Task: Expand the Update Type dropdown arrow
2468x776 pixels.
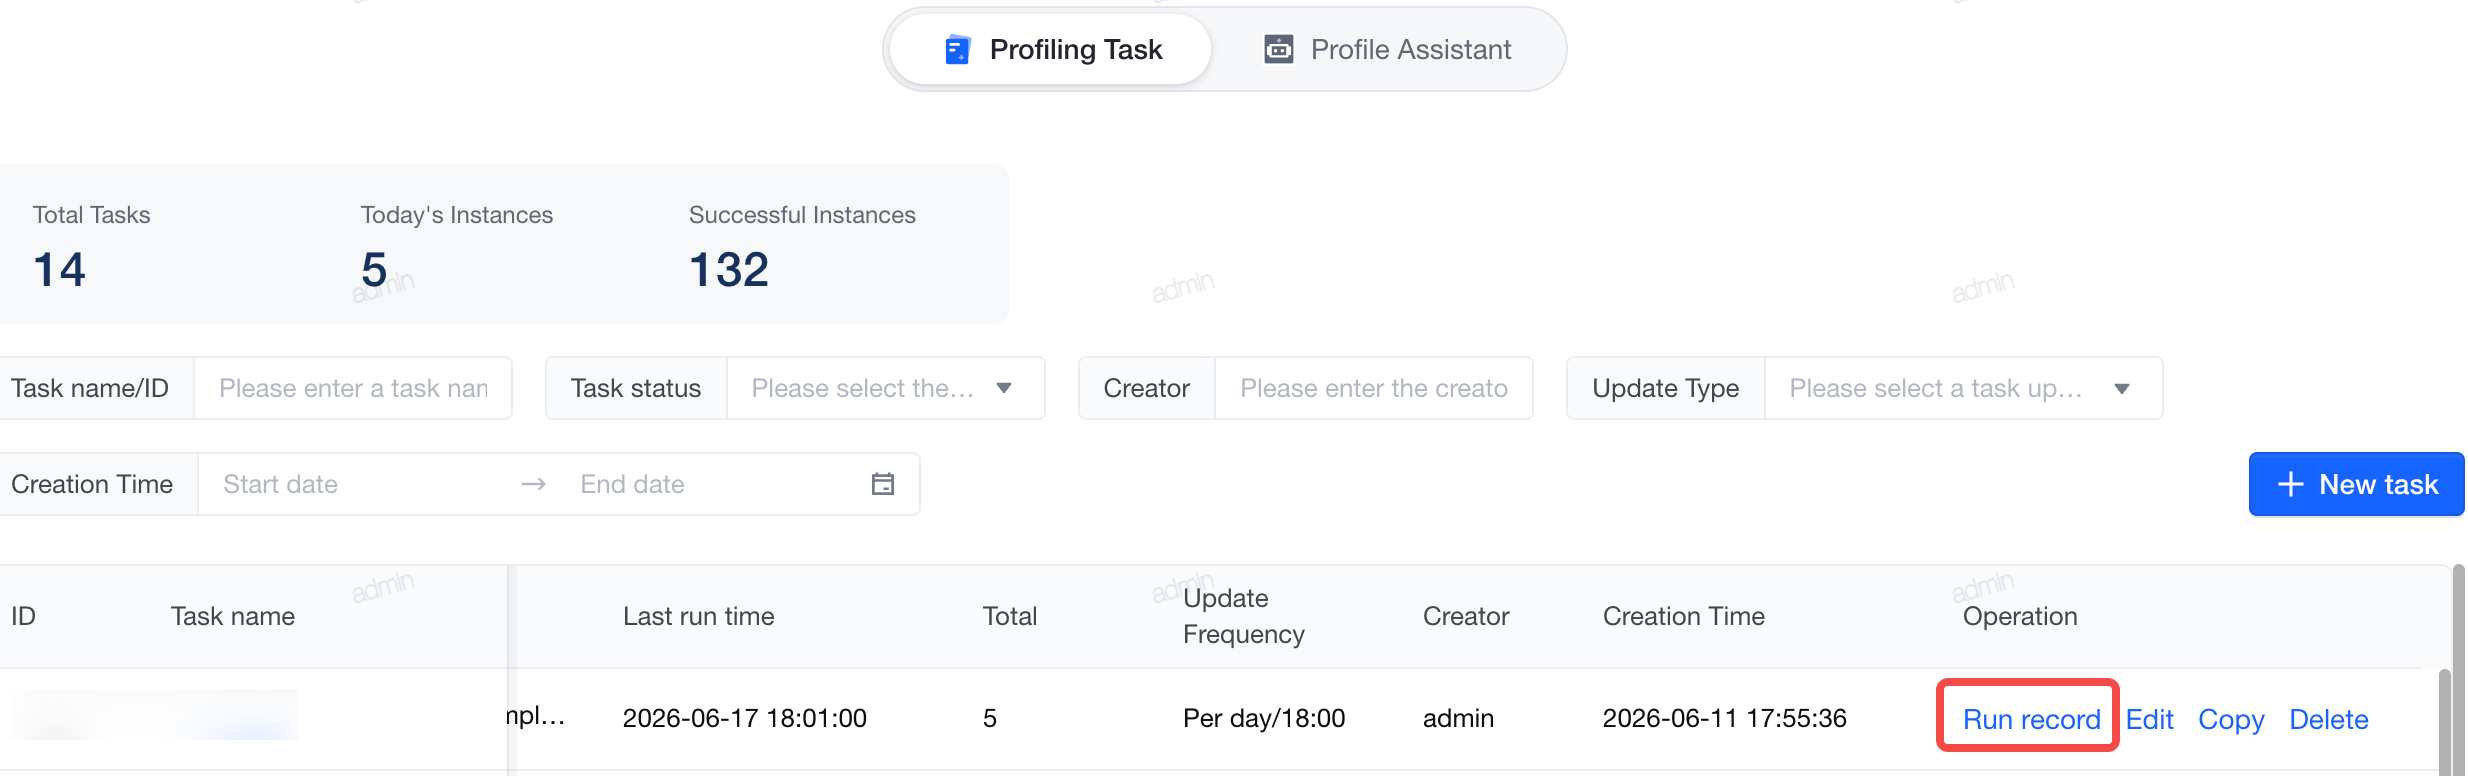Action: [x=2121, y=388]
